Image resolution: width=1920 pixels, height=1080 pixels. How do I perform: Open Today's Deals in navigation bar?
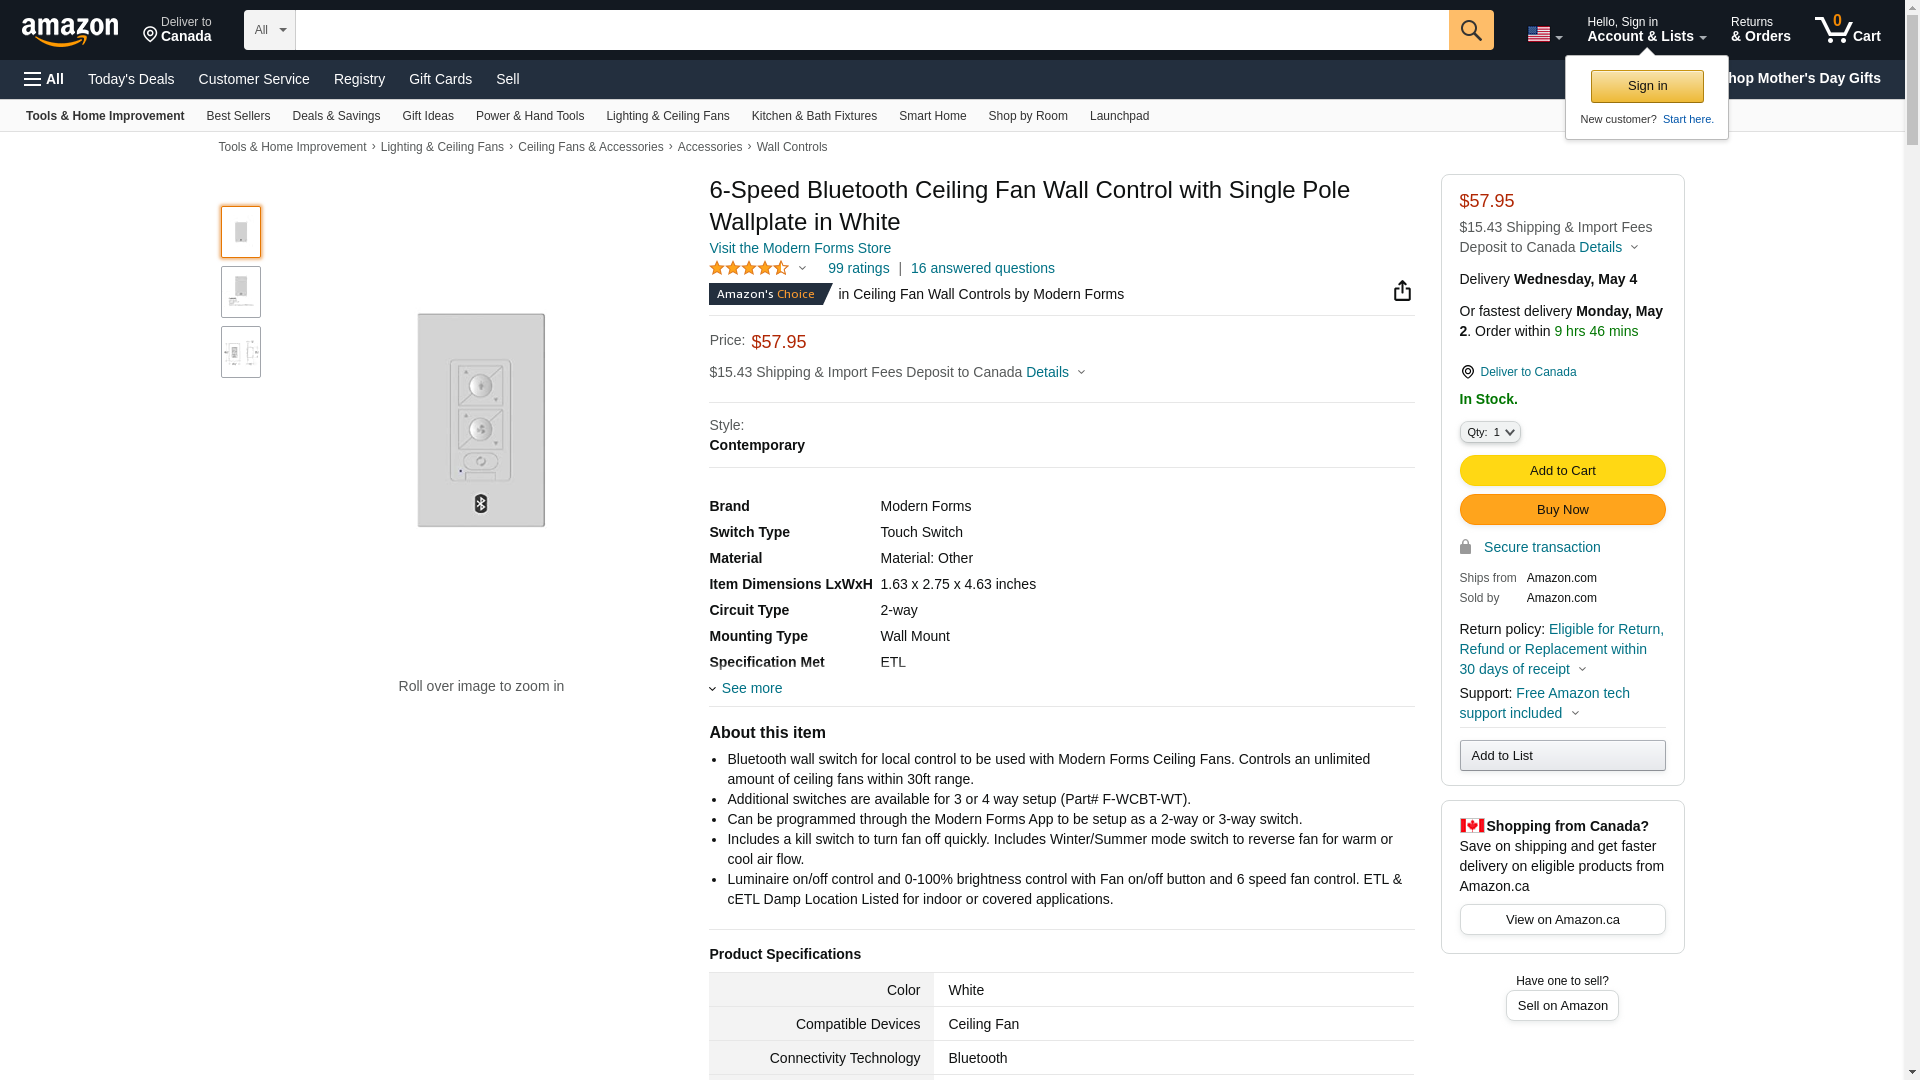[x=131, y=79]
